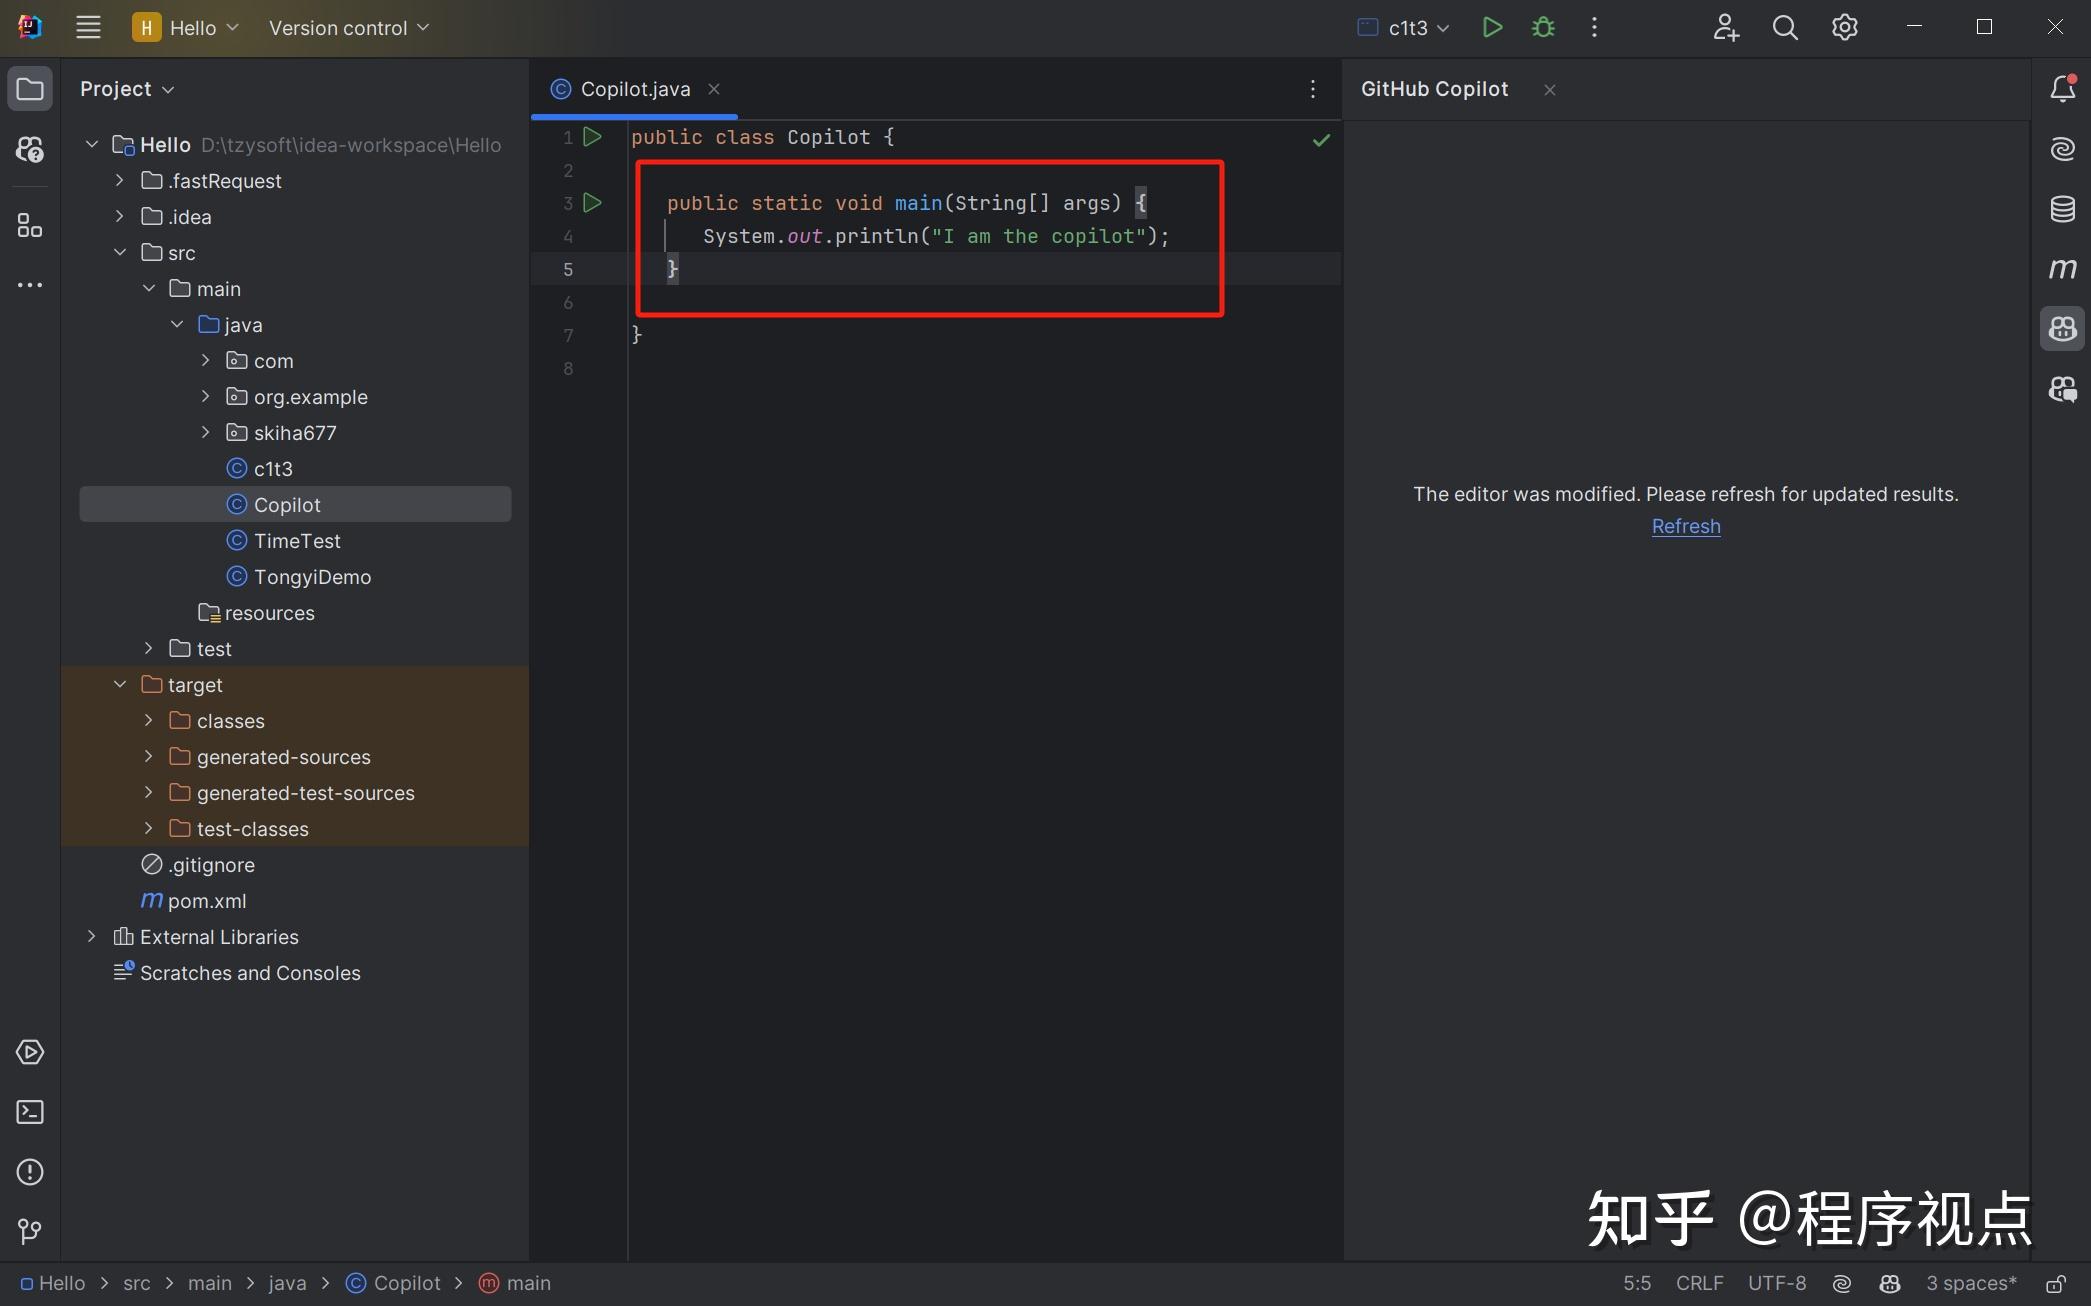The image size is (2091, 1306).
Task: Click Copilot status icon in status bar
Action: click(1889, 1284)
